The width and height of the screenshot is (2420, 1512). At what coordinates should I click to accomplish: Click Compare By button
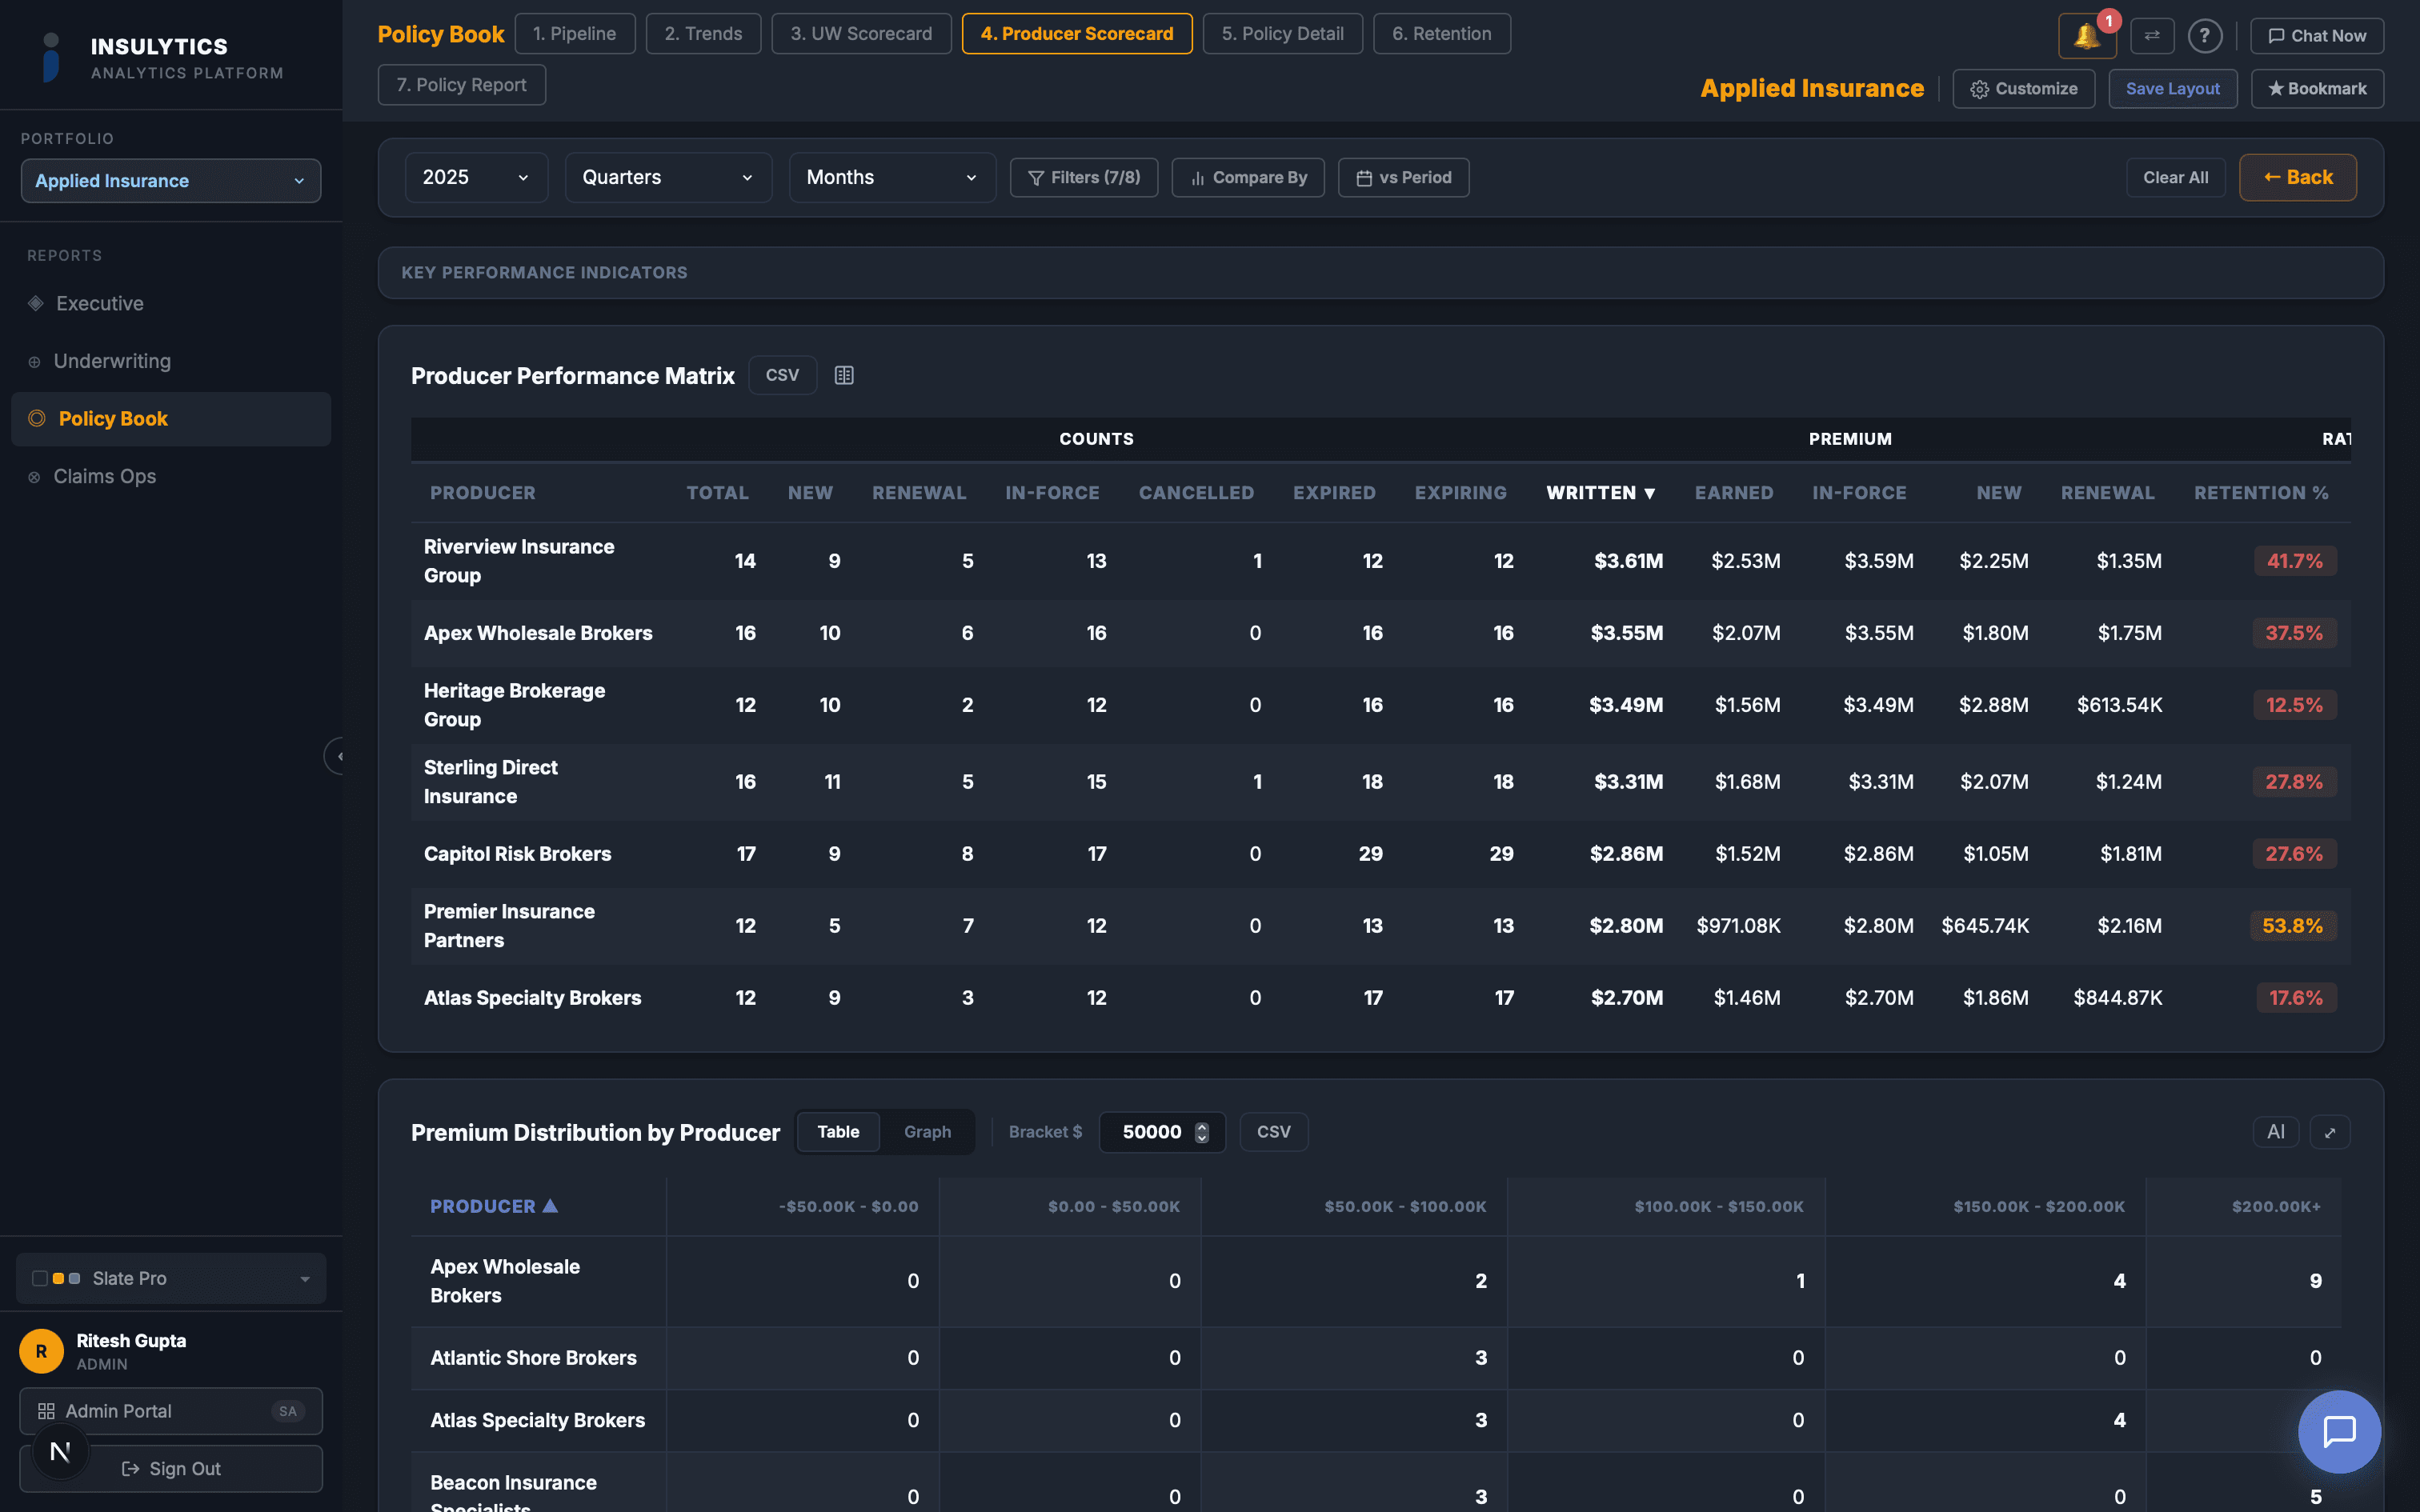tap(1248, 178)
